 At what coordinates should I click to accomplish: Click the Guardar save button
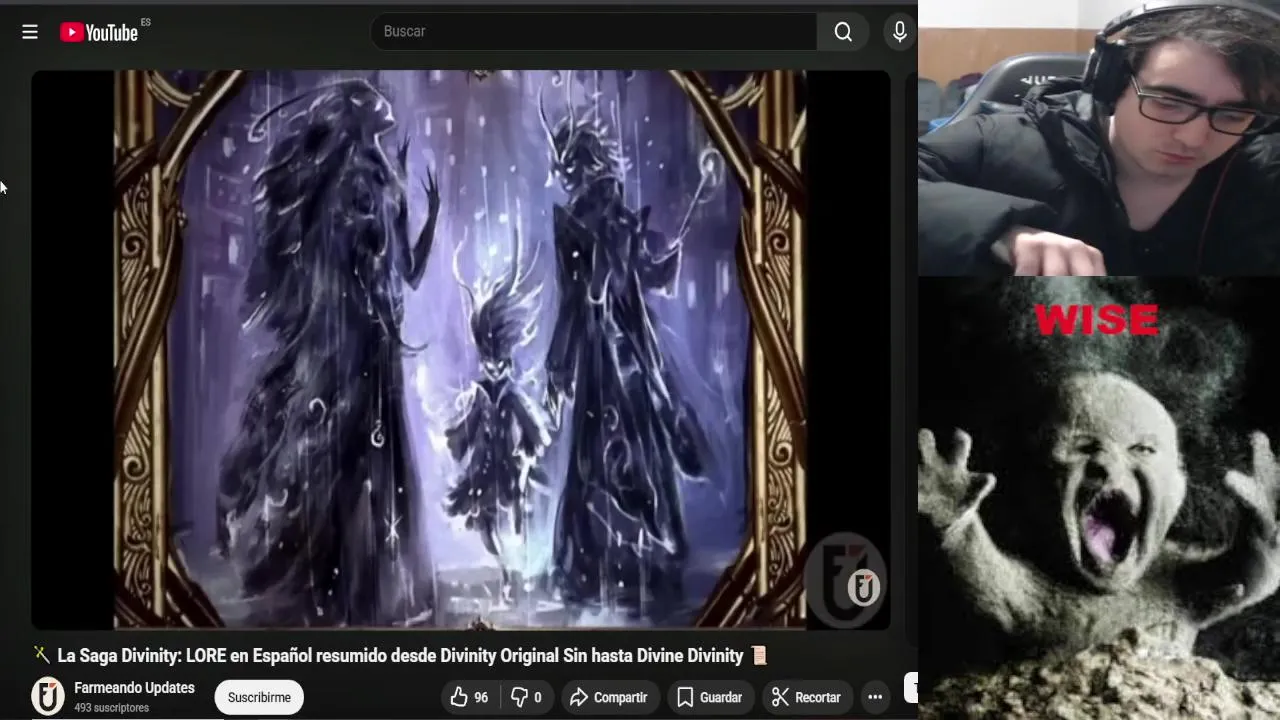[709, 697]
